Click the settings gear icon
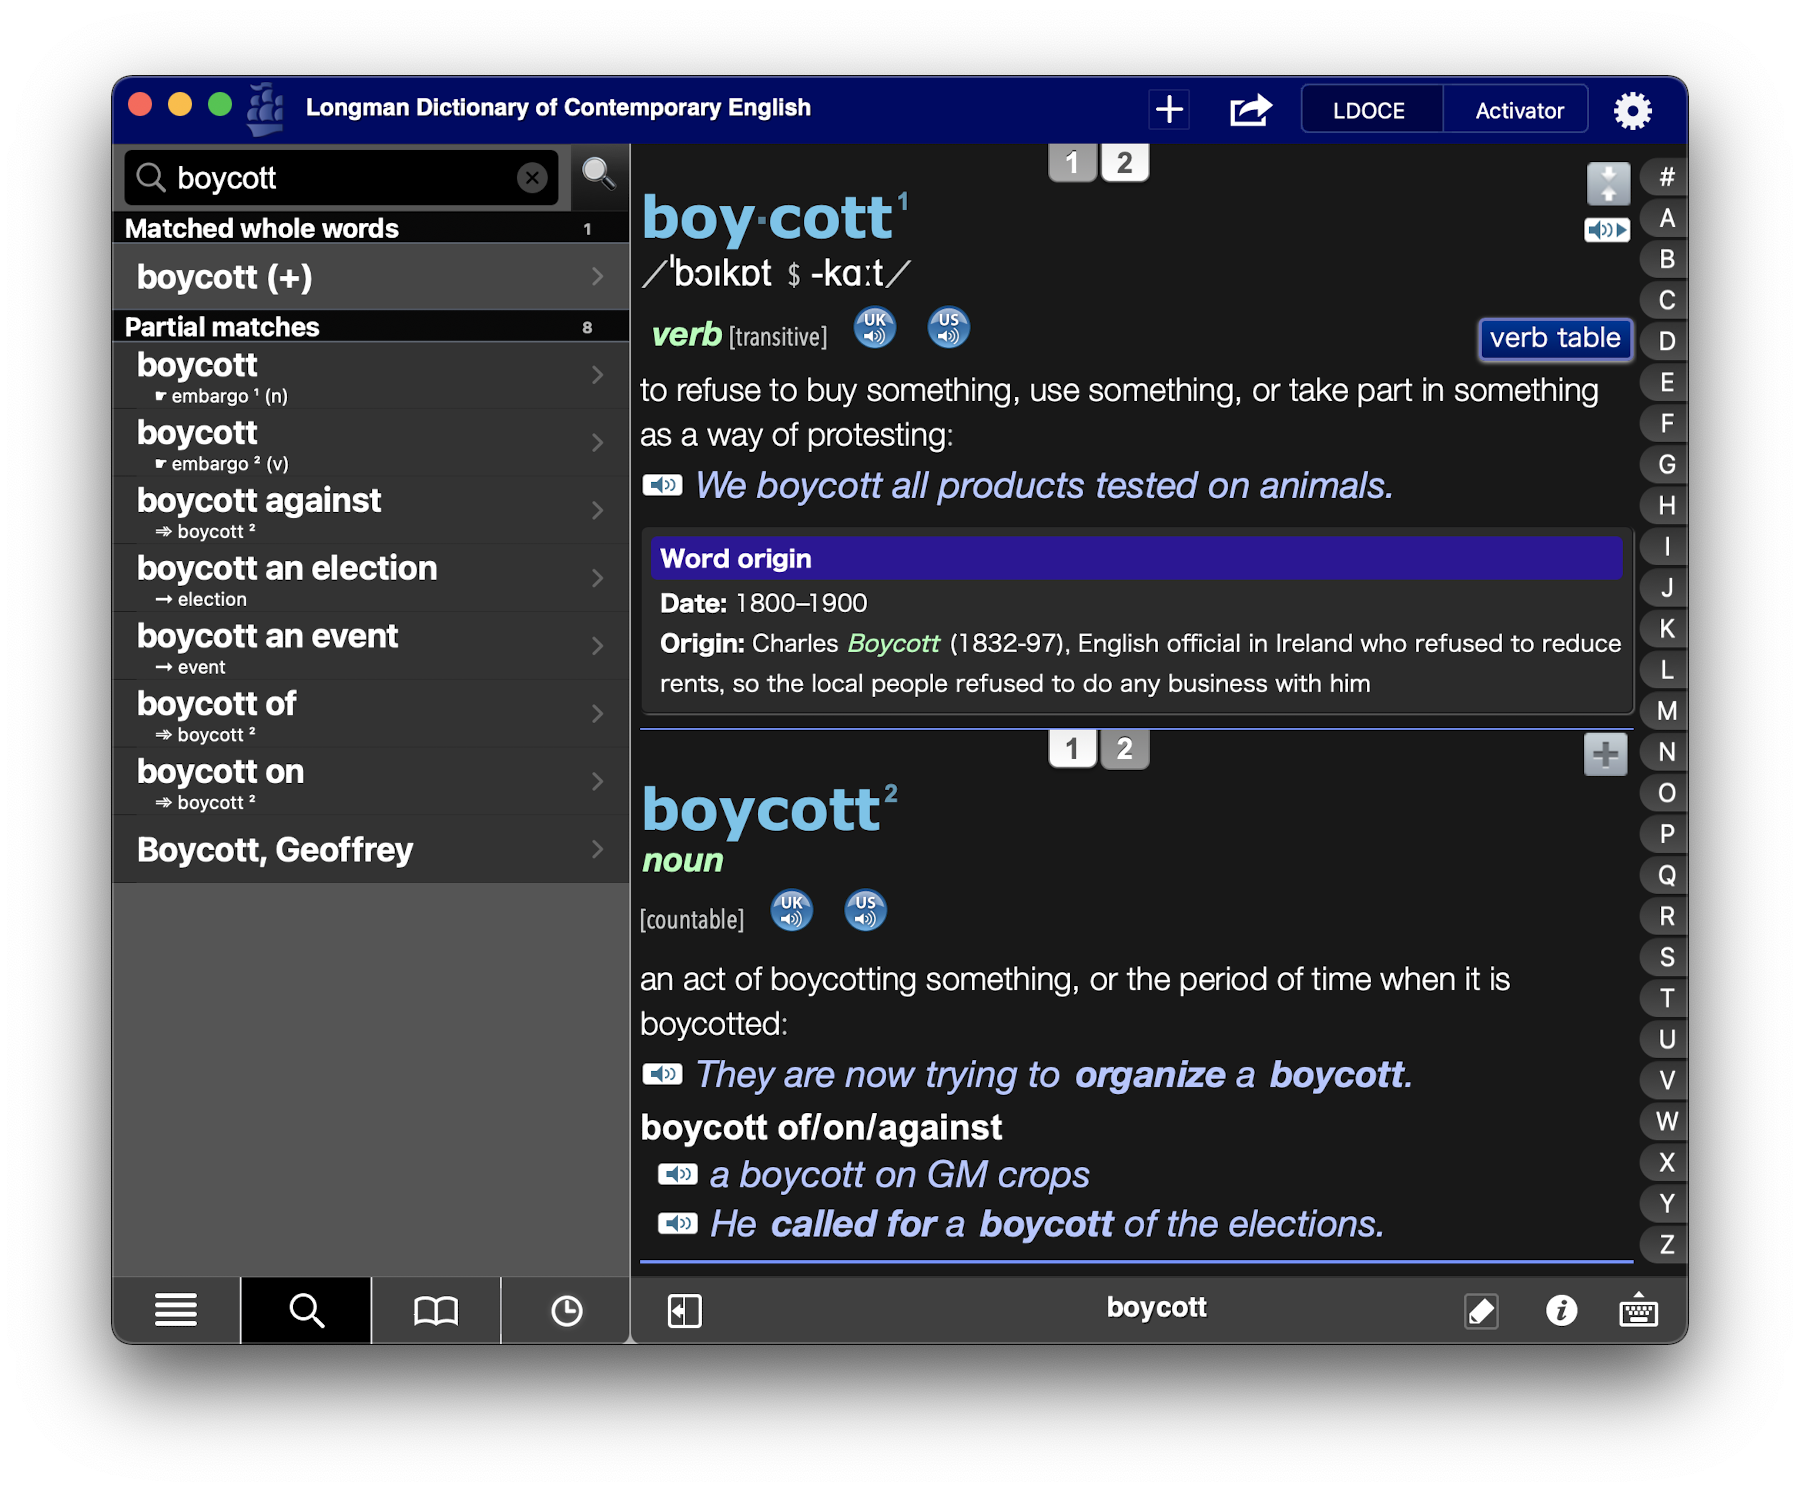Screen dimensions: 1800x1492 1632,110
